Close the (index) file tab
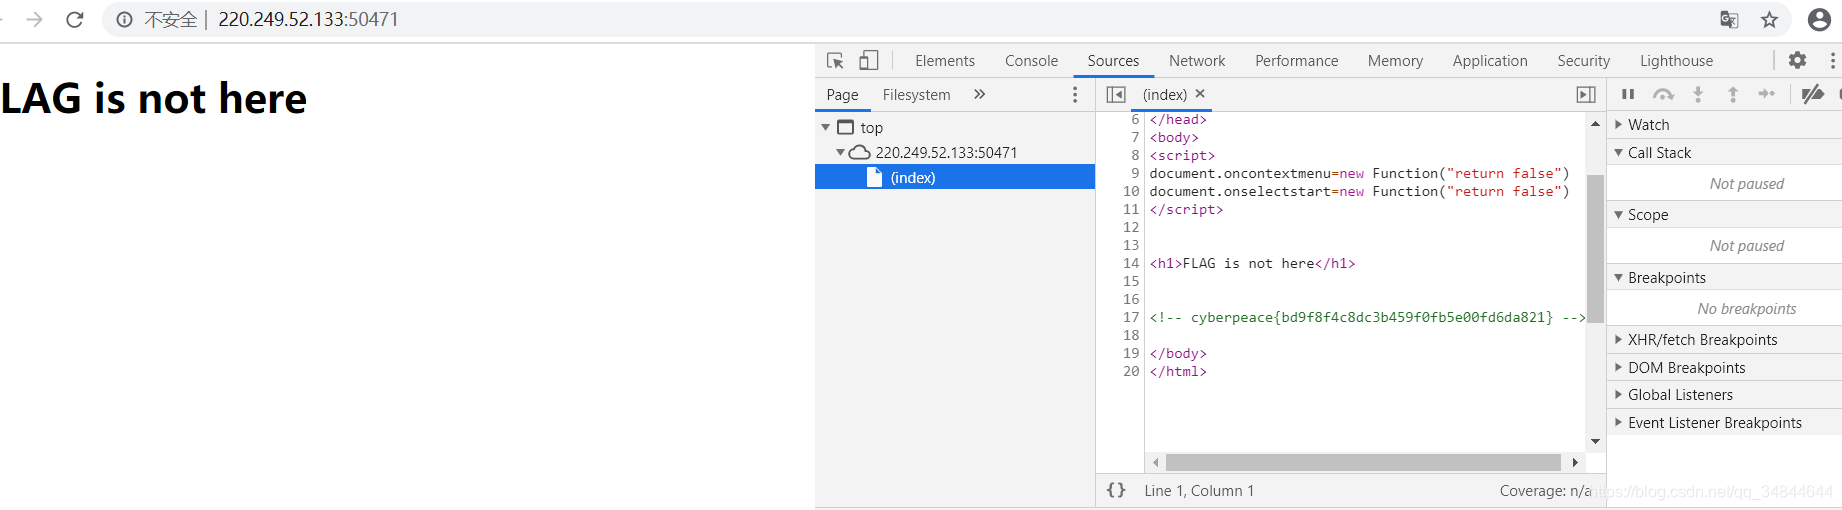This screenshot has height=510, width=1842. click(x=1200, y=93)
